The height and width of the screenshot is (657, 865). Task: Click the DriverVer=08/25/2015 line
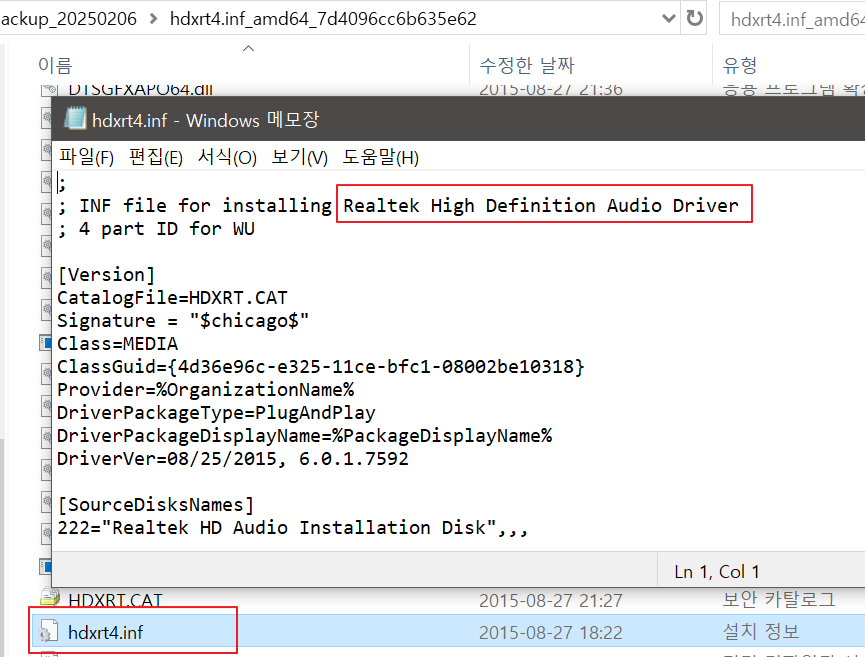click(233, 458)
